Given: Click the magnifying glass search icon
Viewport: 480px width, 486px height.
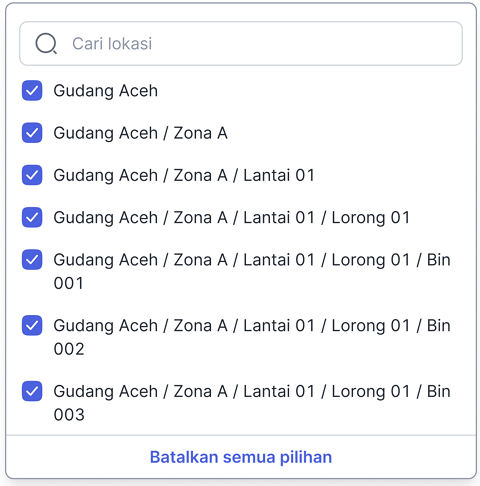Looking at the screenshot, I should [x=46, y=44].
